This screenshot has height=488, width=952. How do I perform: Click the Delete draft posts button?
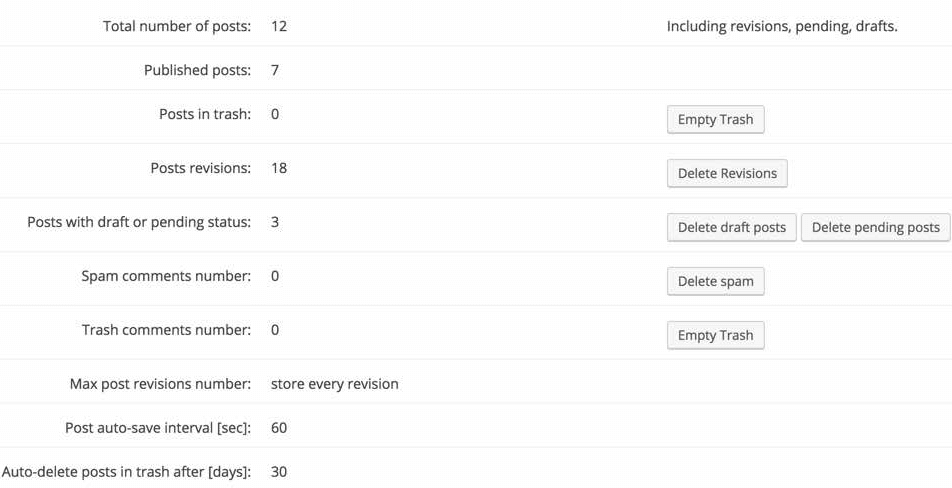tap(731, 228)
